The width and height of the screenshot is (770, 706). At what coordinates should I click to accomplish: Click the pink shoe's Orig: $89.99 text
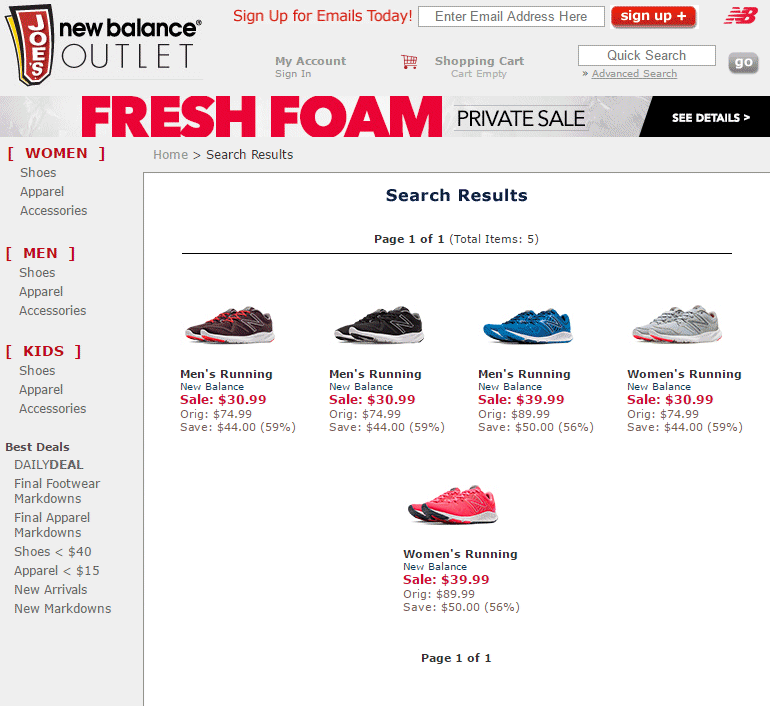tap(439, 594)
